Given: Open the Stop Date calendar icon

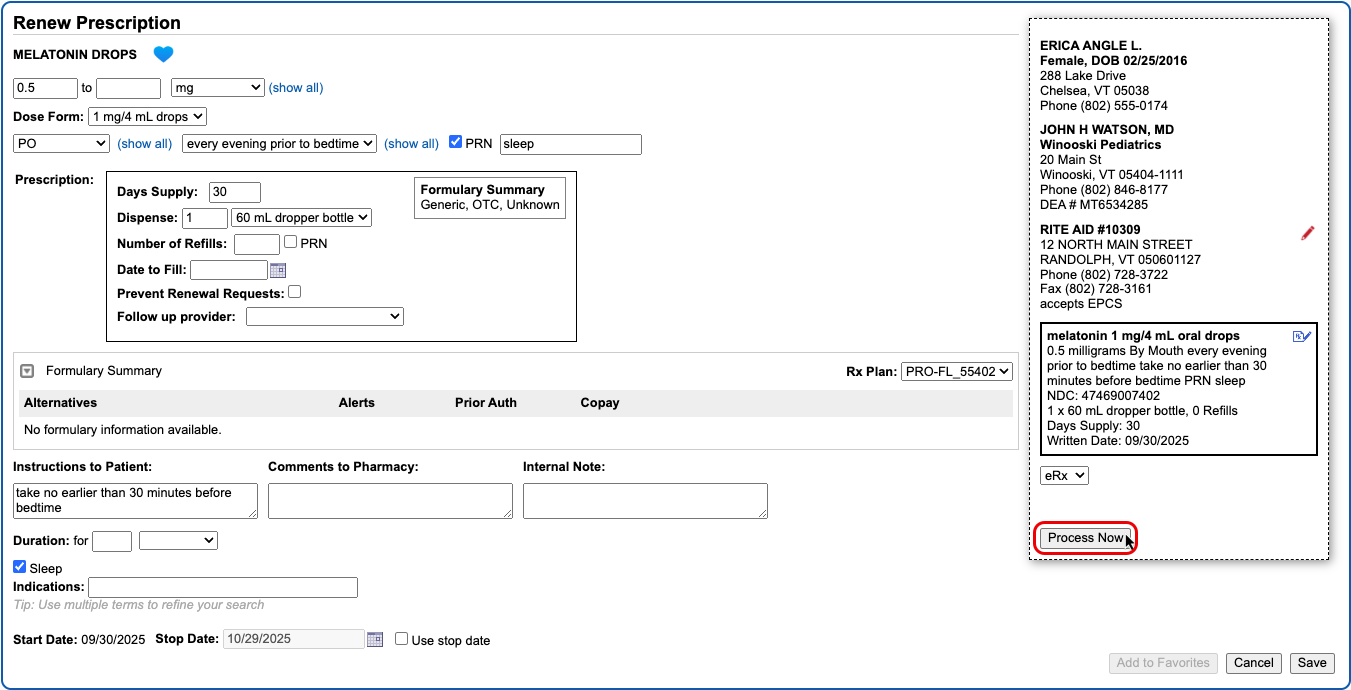Looking at the screenshot, I should point(375,639).
